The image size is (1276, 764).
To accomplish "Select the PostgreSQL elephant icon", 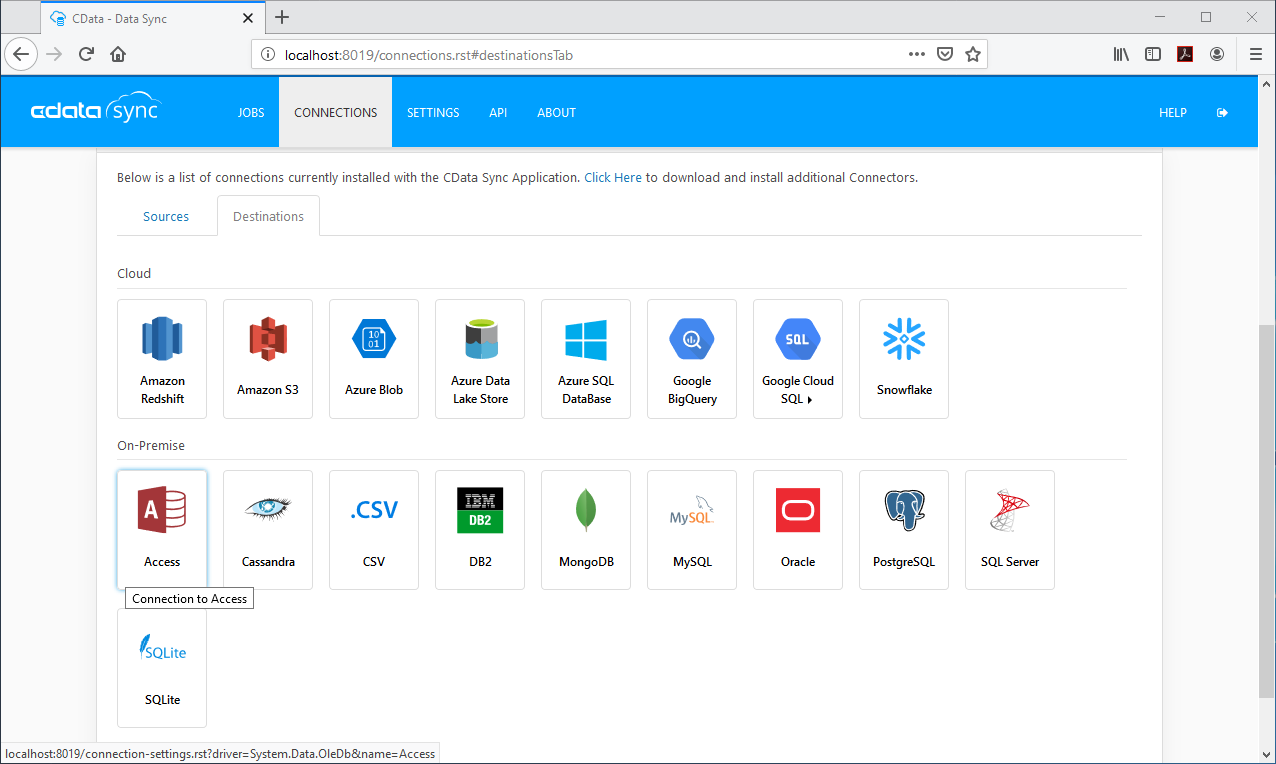I will [904, 511].
